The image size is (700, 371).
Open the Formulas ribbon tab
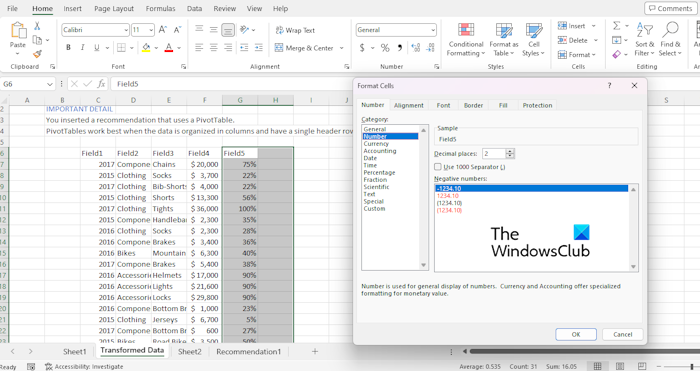(x=160, y=8)
